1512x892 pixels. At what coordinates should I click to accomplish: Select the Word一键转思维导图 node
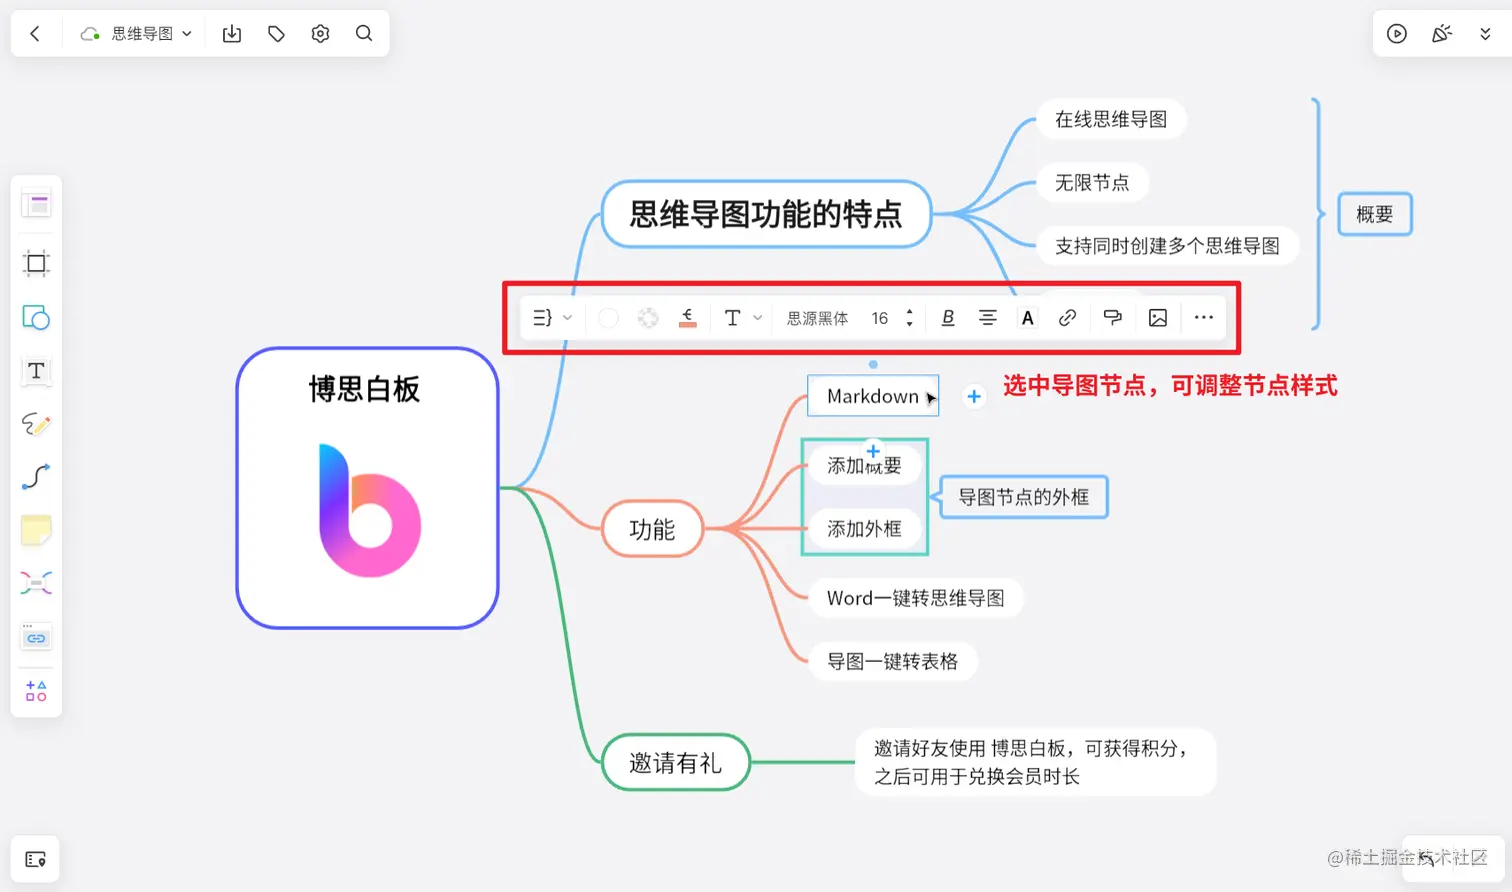point(915,598)
